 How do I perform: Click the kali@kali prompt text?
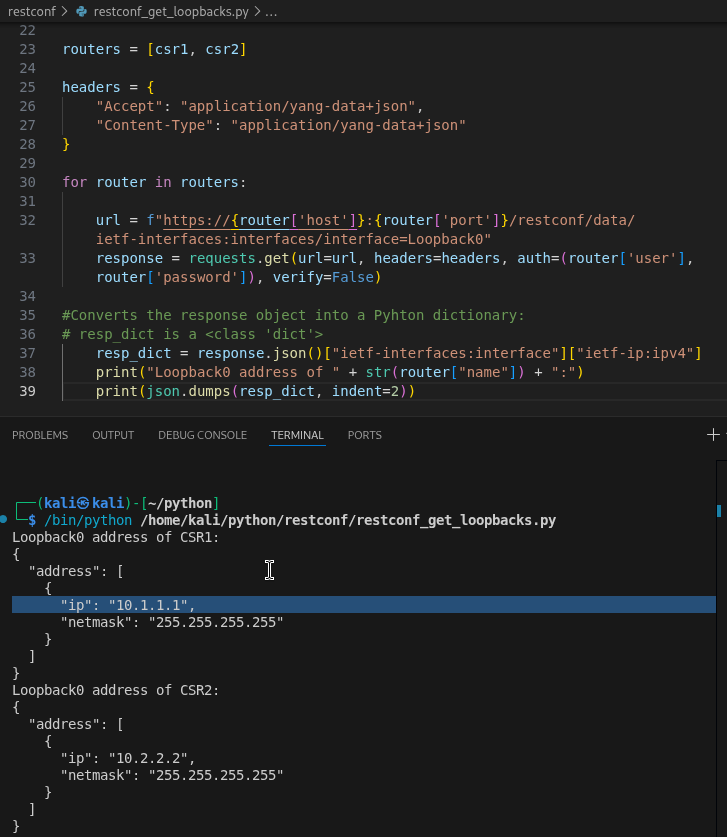coord(84,503)
